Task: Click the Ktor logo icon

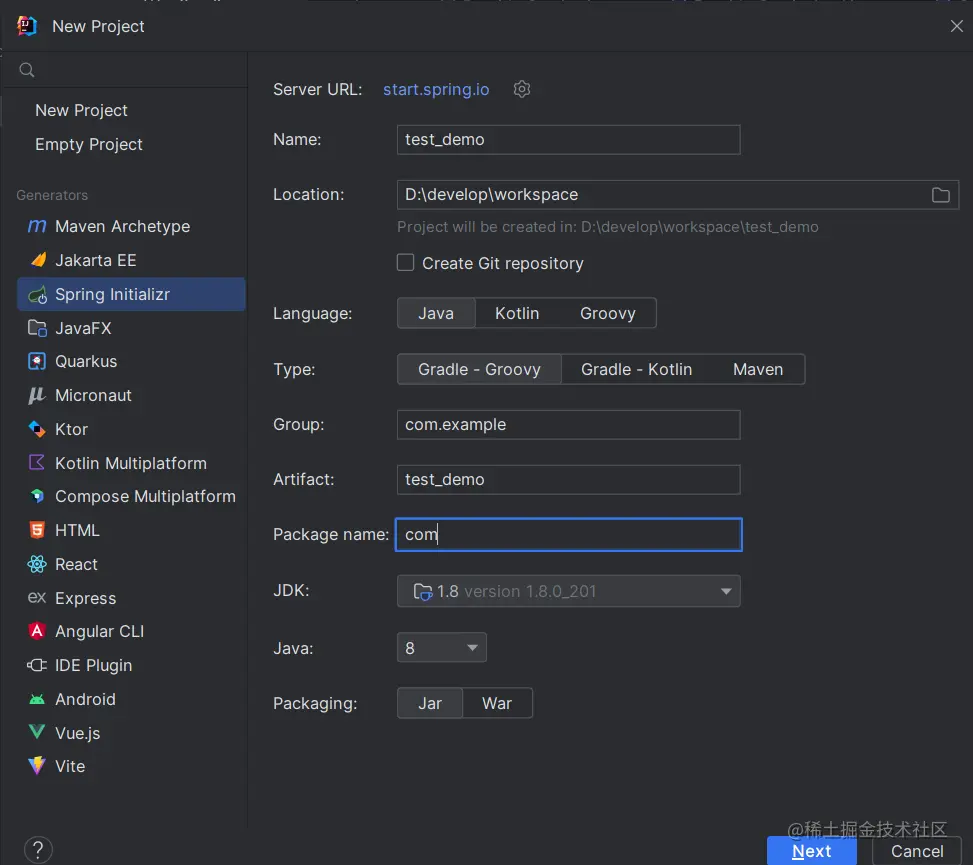Action: point(37,429)
